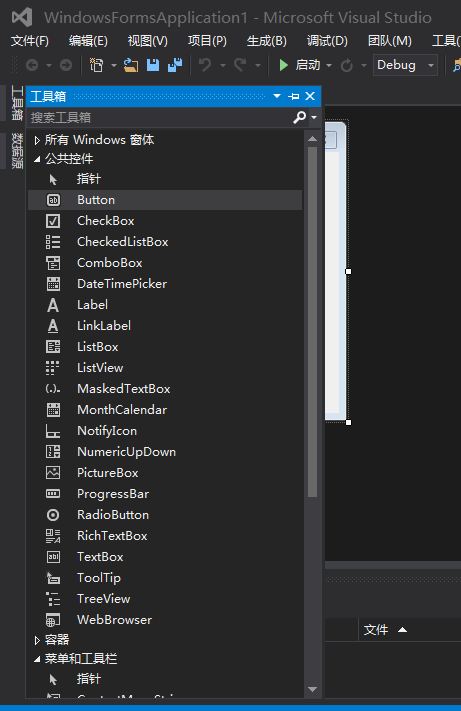Select the CheckedListBox toolbox control
Screen dimensions: 461x711
[165, 242]
